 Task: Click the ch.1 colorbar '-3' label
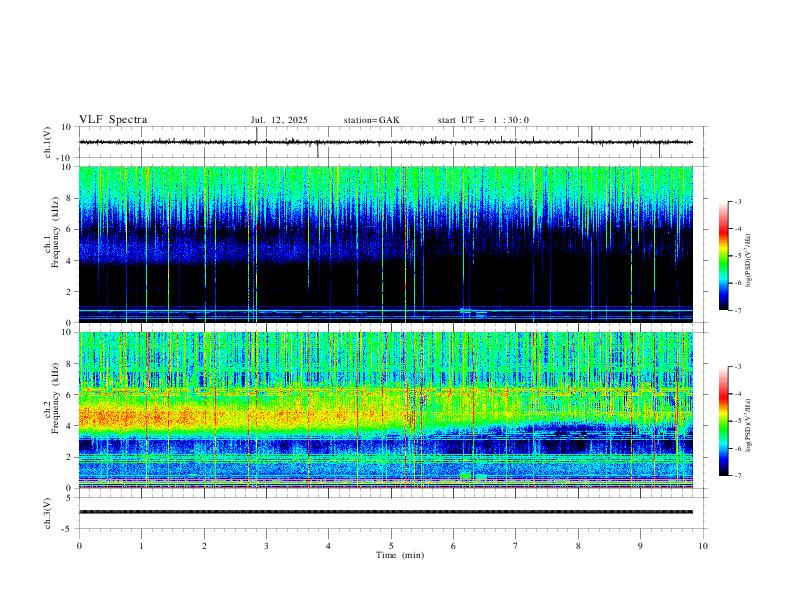click(737, 201)
